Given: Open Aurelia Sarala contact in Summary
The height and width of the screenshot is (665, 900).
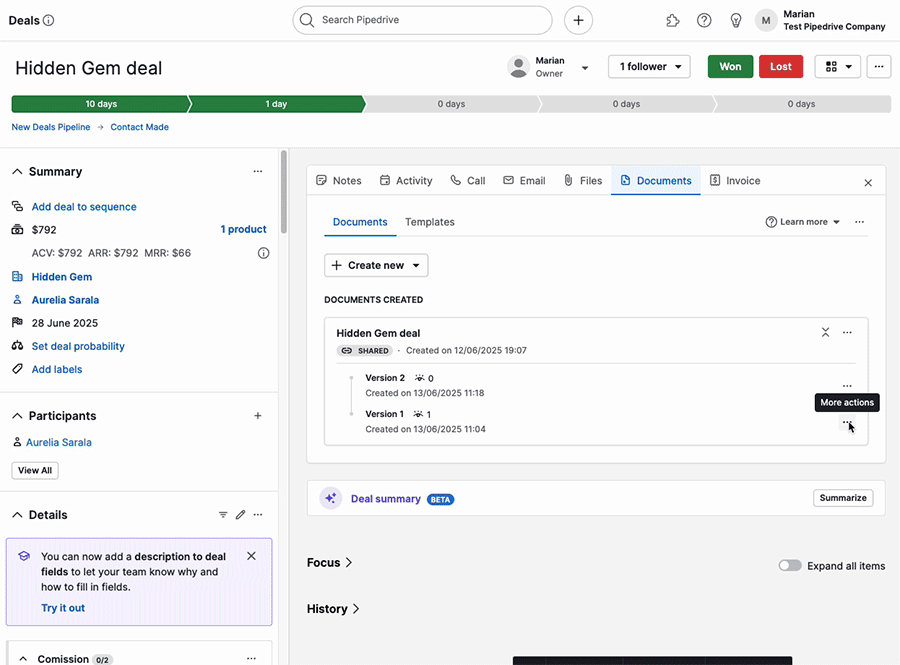Looking at the screenshot, I should [x=65, y=300].
